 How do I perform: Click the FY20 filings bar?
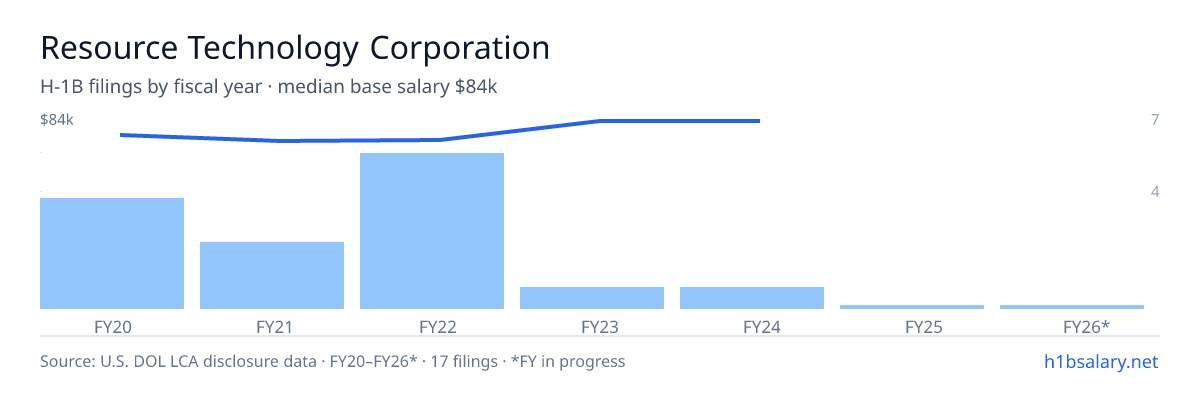(x=112, y=253)
